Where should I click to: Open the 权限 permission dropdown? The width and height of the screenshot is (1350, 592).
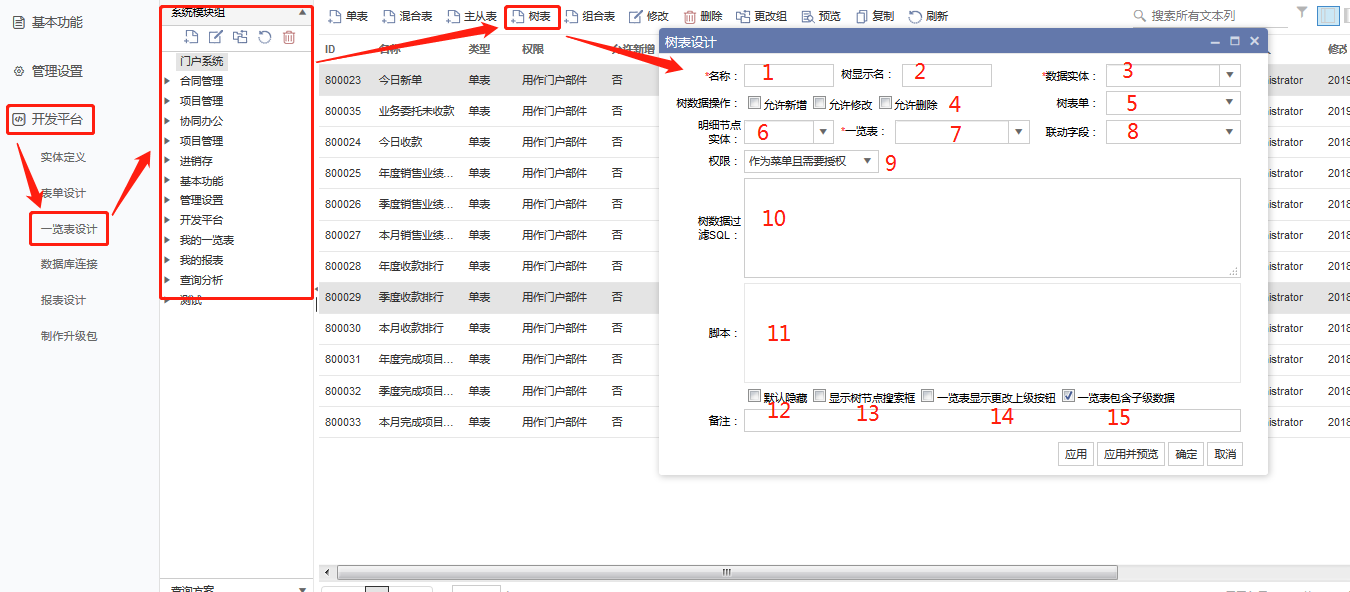[866, 161]
